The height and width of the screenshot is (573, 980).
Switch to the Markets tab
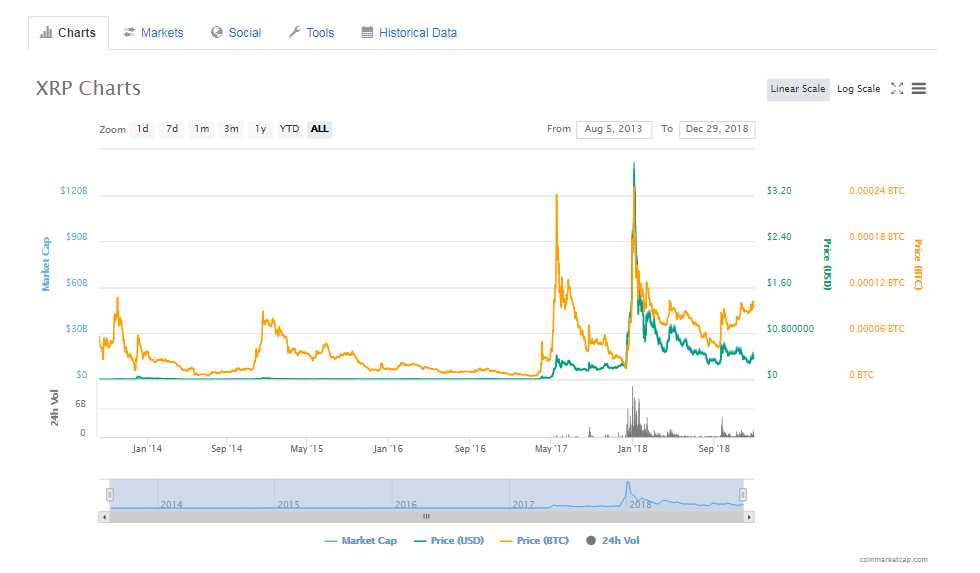(x=153, y=33)
